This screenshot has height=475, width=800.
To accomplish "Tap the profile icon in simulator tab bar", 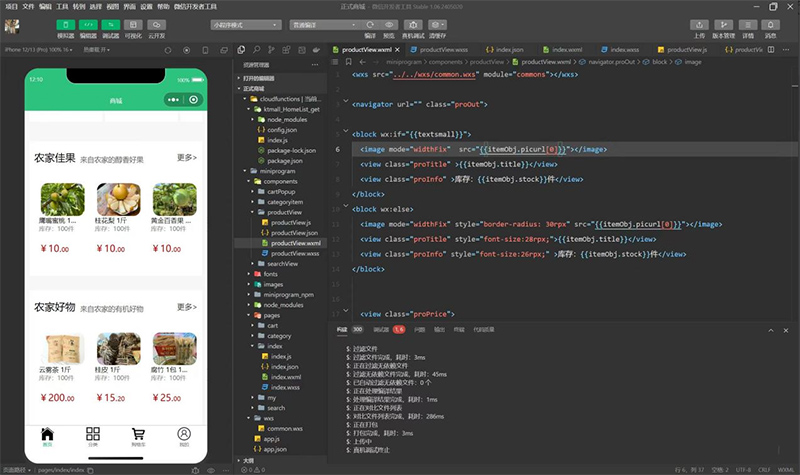I will pos(184,434).
